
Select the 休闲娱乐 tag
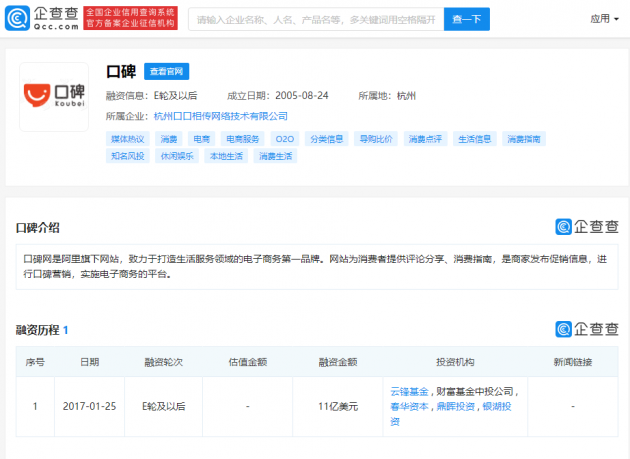point(177,156)
